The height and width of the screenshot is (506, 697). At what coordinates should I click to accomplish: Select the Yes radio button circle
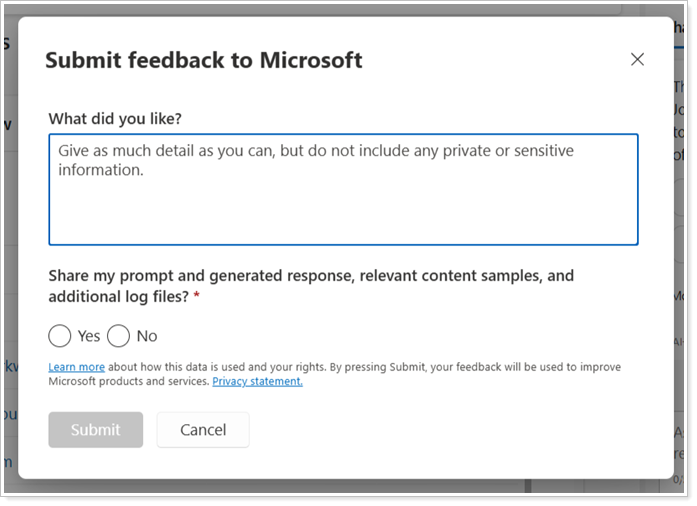coord(60,335)
